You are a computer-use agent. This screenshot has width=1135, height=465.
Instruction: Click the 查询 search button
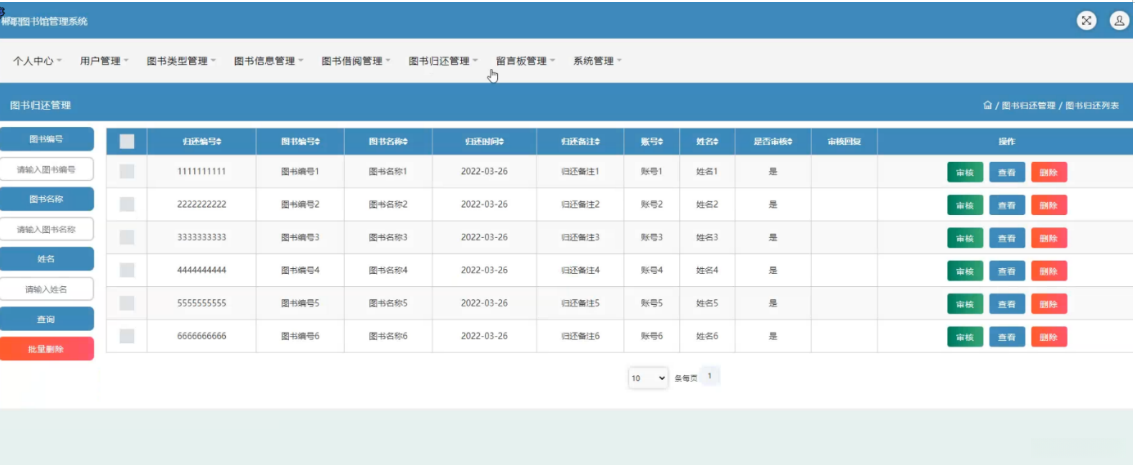point(46,319)
